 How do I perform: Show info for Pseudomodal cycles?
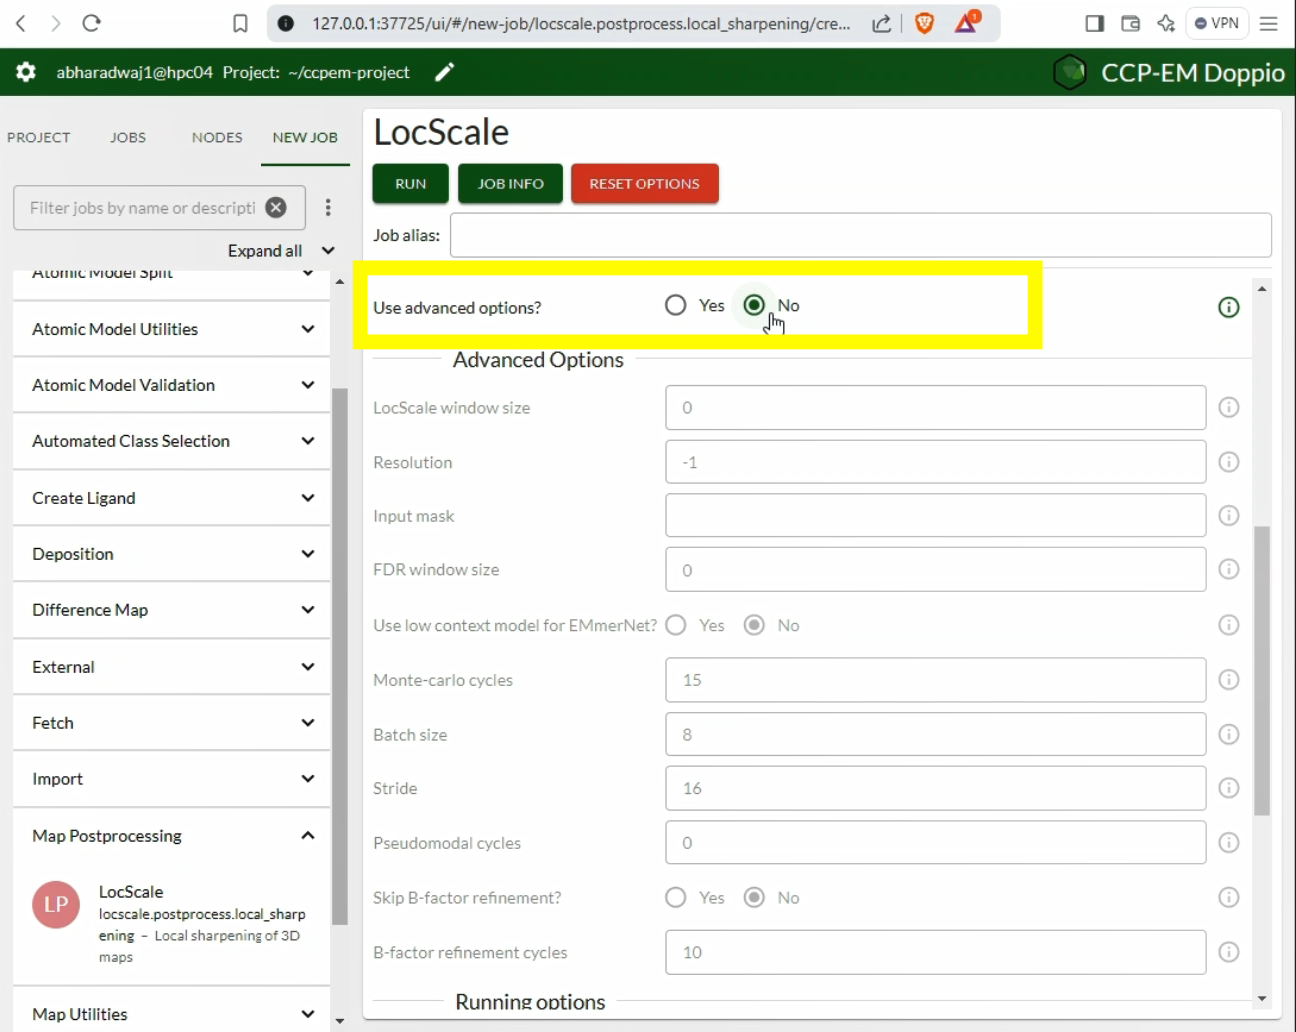coord(1229,843)
